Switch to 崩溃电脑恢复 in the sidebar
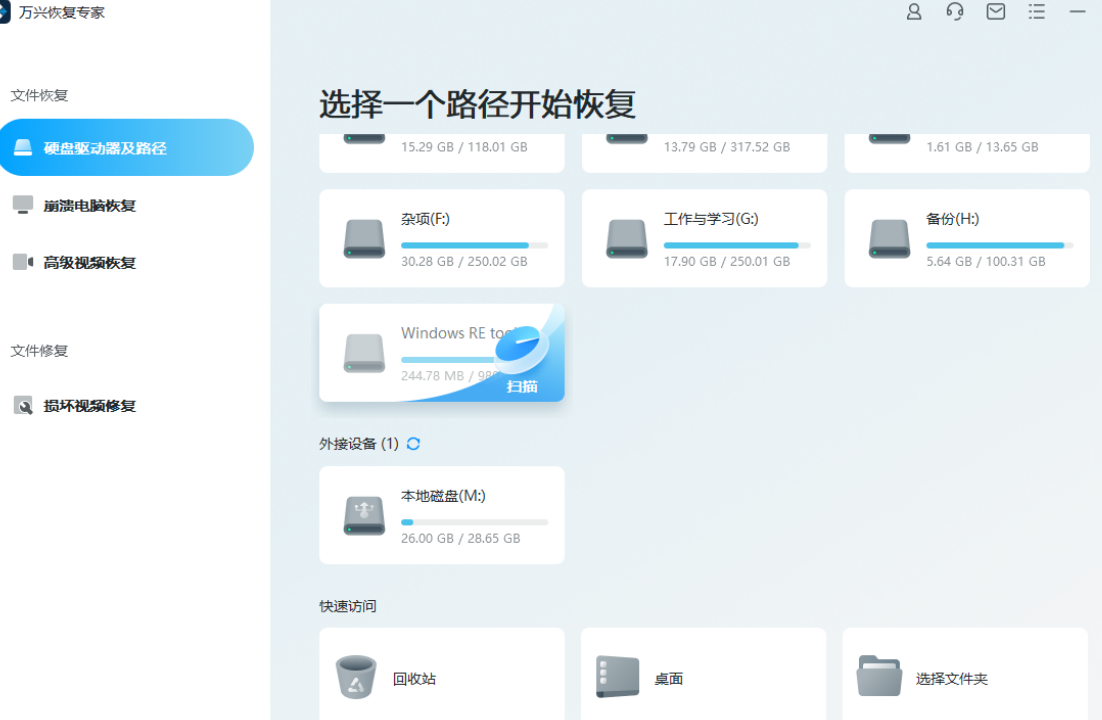The width and height of the screenshot is (1102, 720). tap(88, 205)
